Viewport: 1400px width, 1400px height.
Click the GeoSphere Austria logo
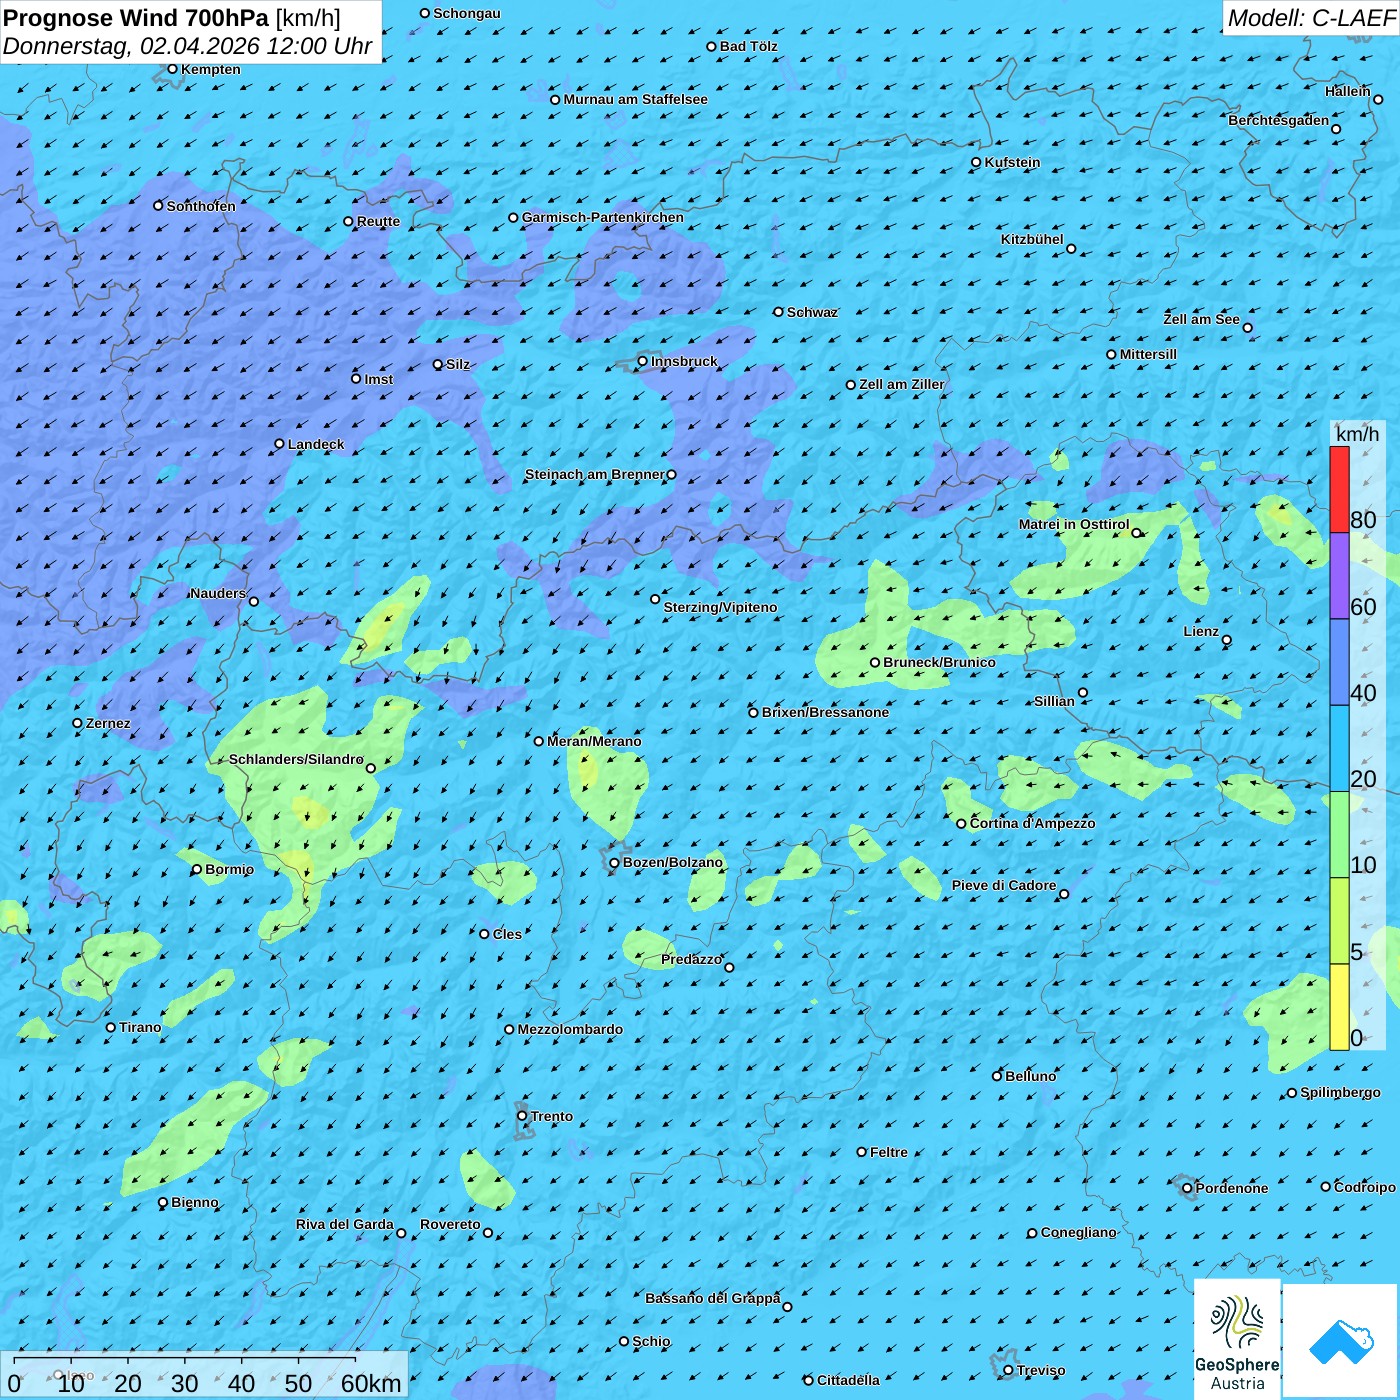coord(1237,1339)
